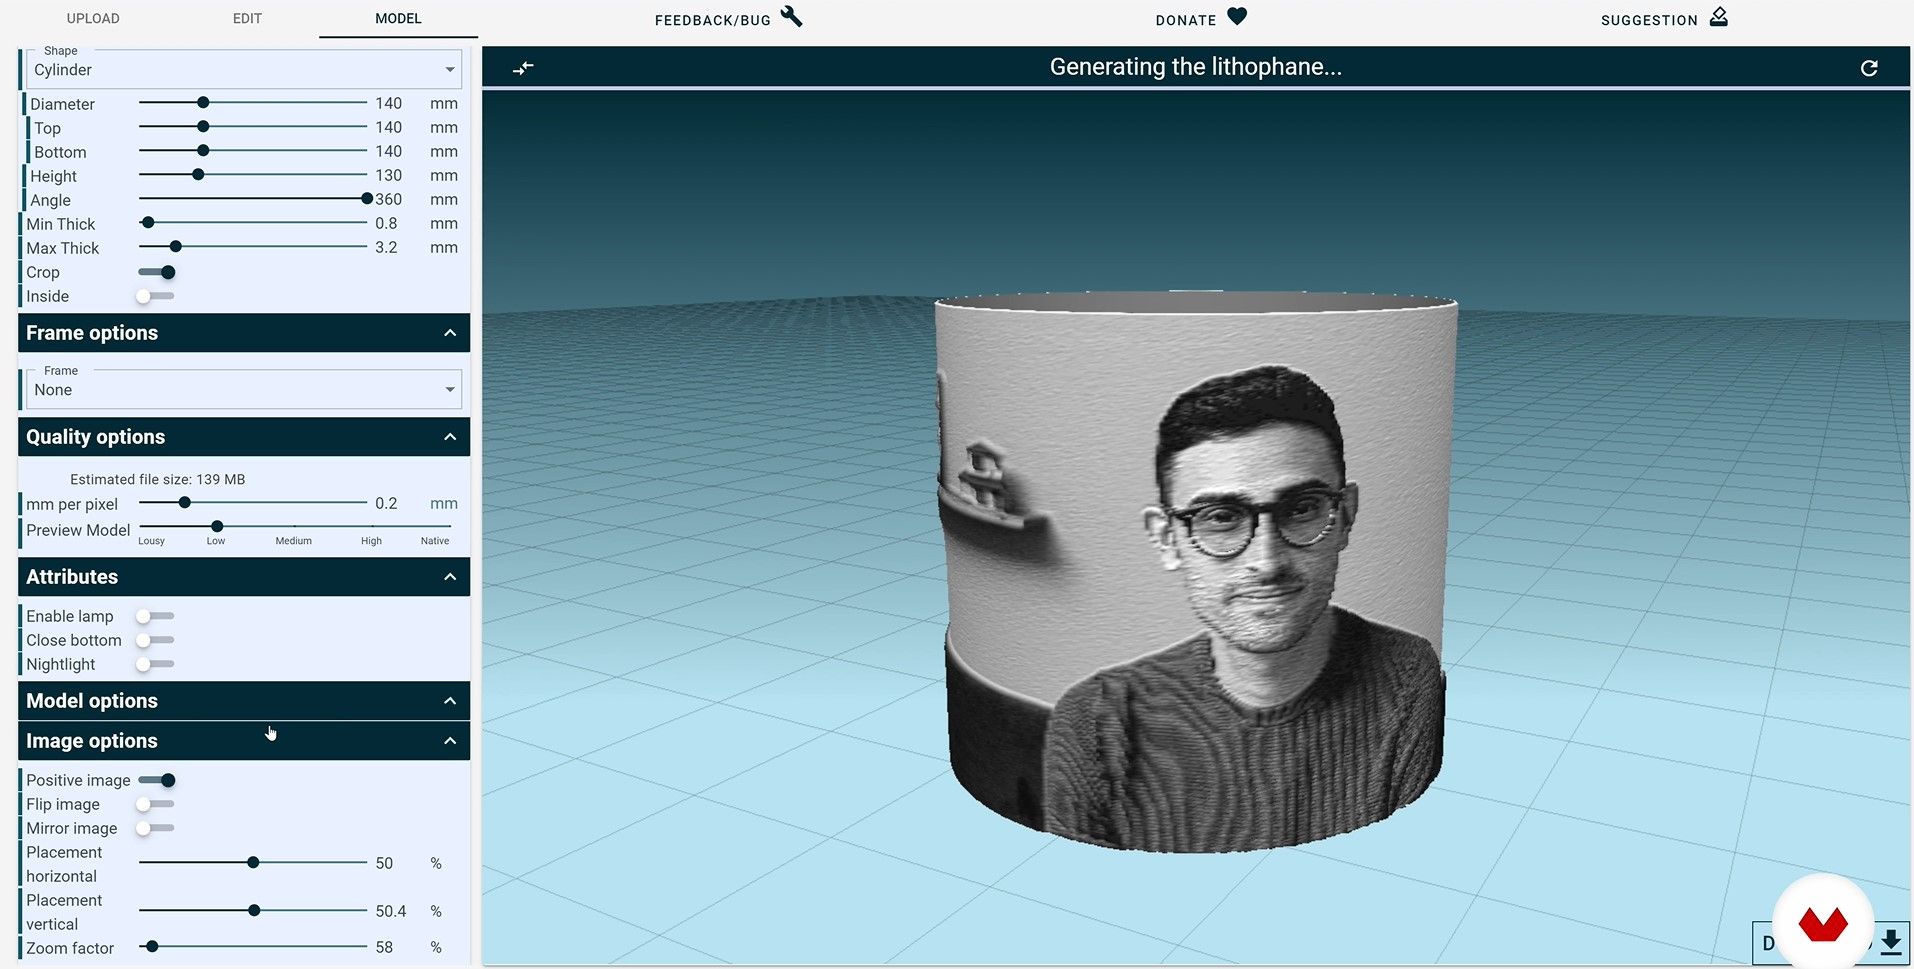The height and width of the screenshot is (969, 1914).
Task: Click the wrench icon beside Feedback/Bug
Action: (791, 17)
